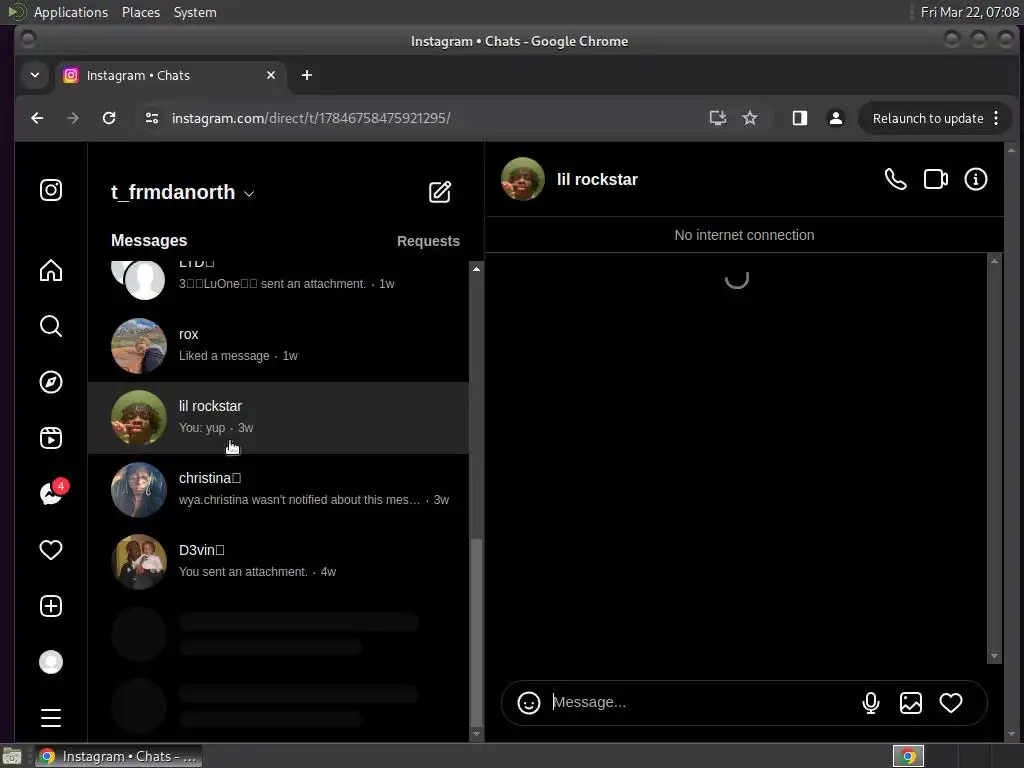Open the Explore compass icon
1024x768 pixels.
click(51, 382)
